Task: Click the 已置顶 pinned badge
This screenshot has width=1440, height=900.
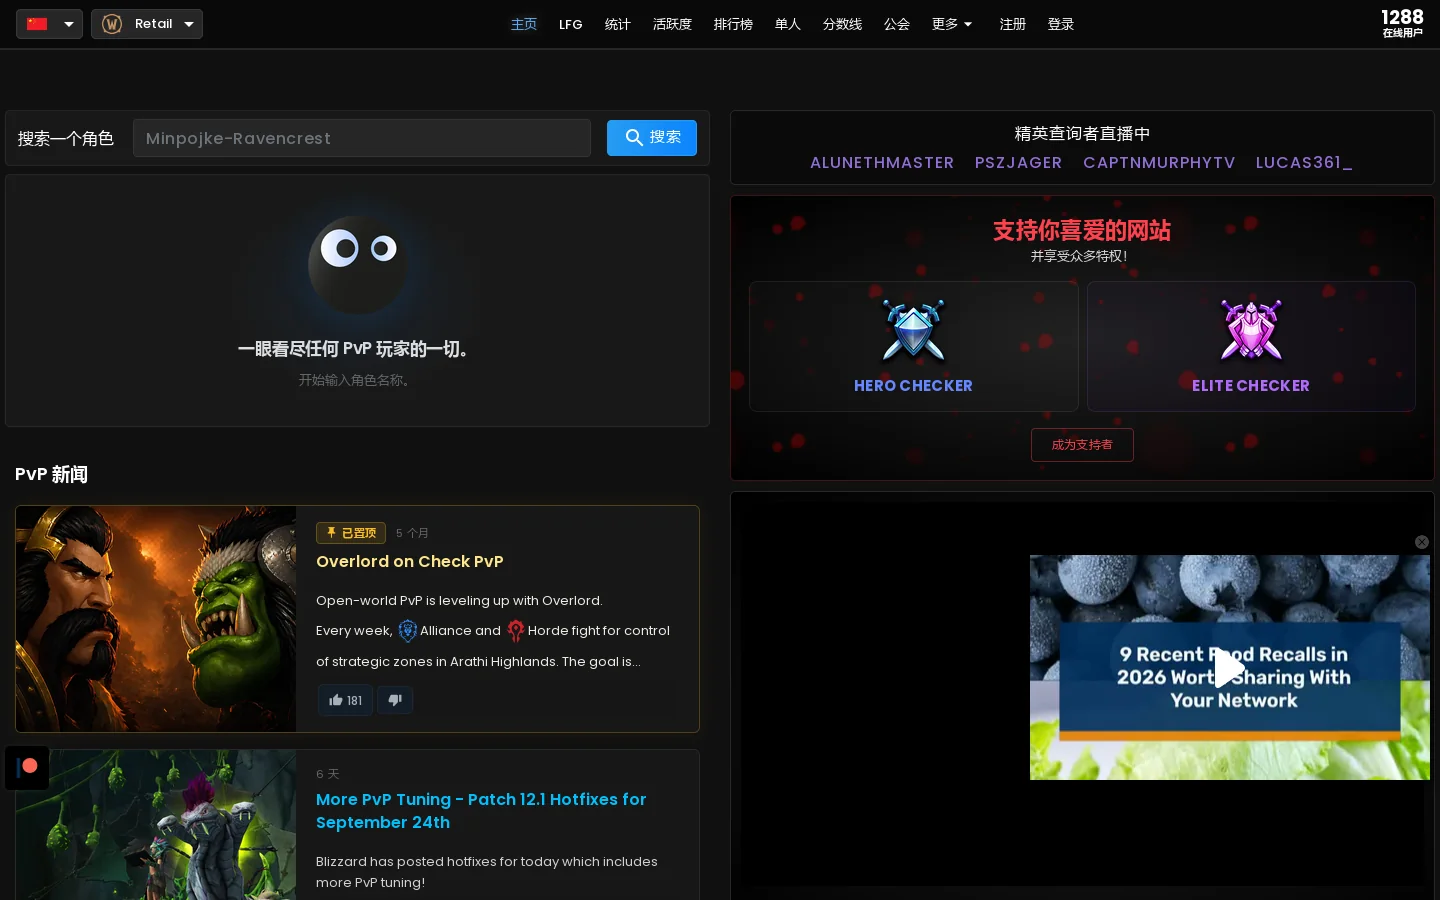Action: [351, 533]
